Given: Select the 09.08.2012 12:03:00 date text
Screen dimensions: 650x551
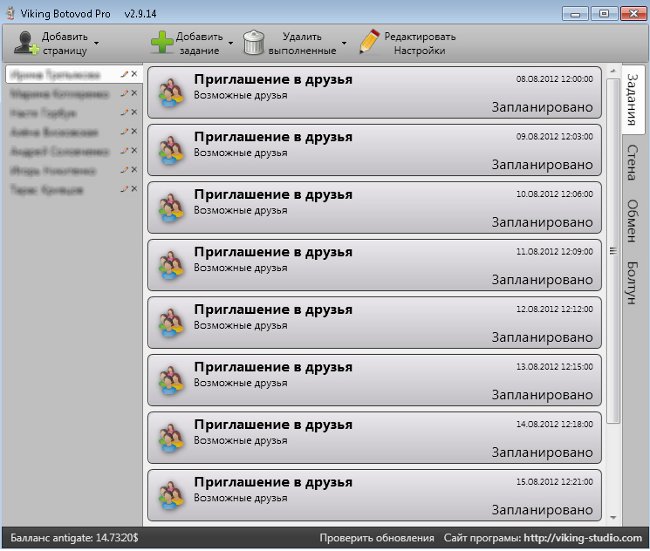Looking at the screenshot, I should [x=554, y=137].
